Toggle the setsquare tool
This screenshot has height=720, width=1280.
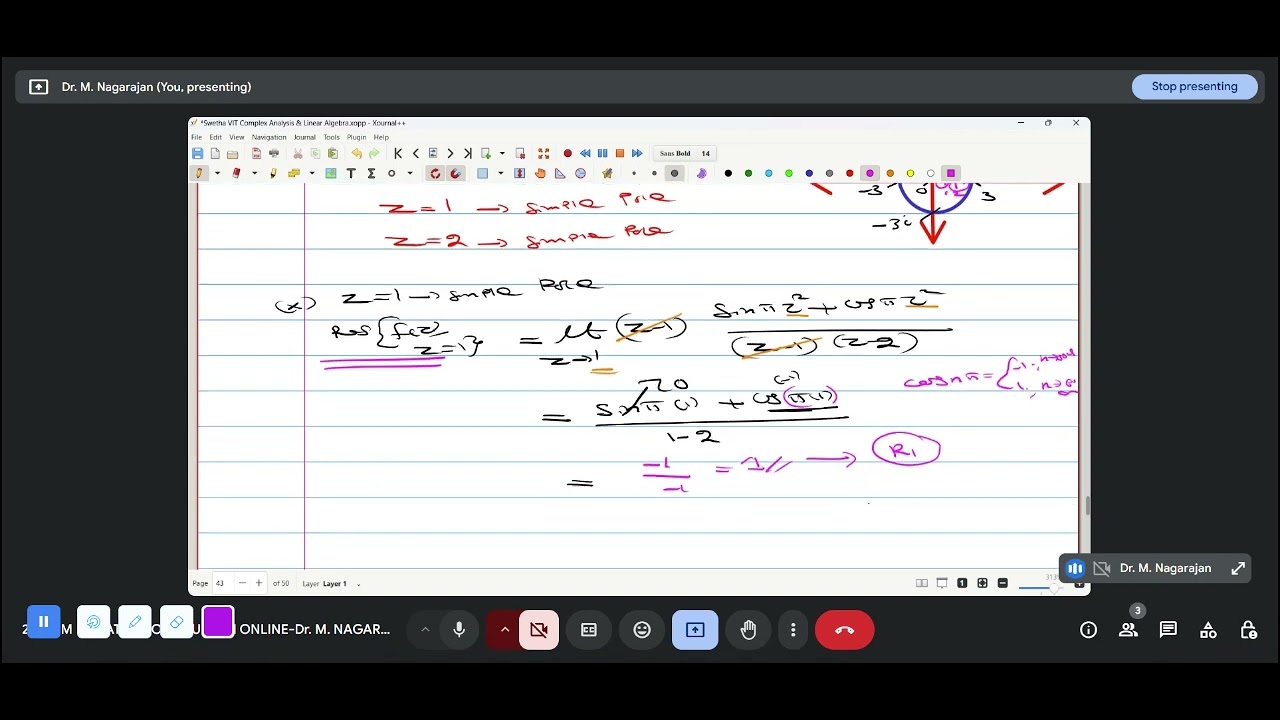[560, 173]
